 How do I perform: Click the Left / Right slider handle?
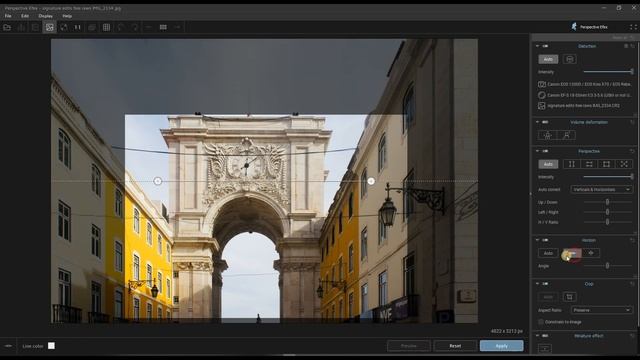607,212
